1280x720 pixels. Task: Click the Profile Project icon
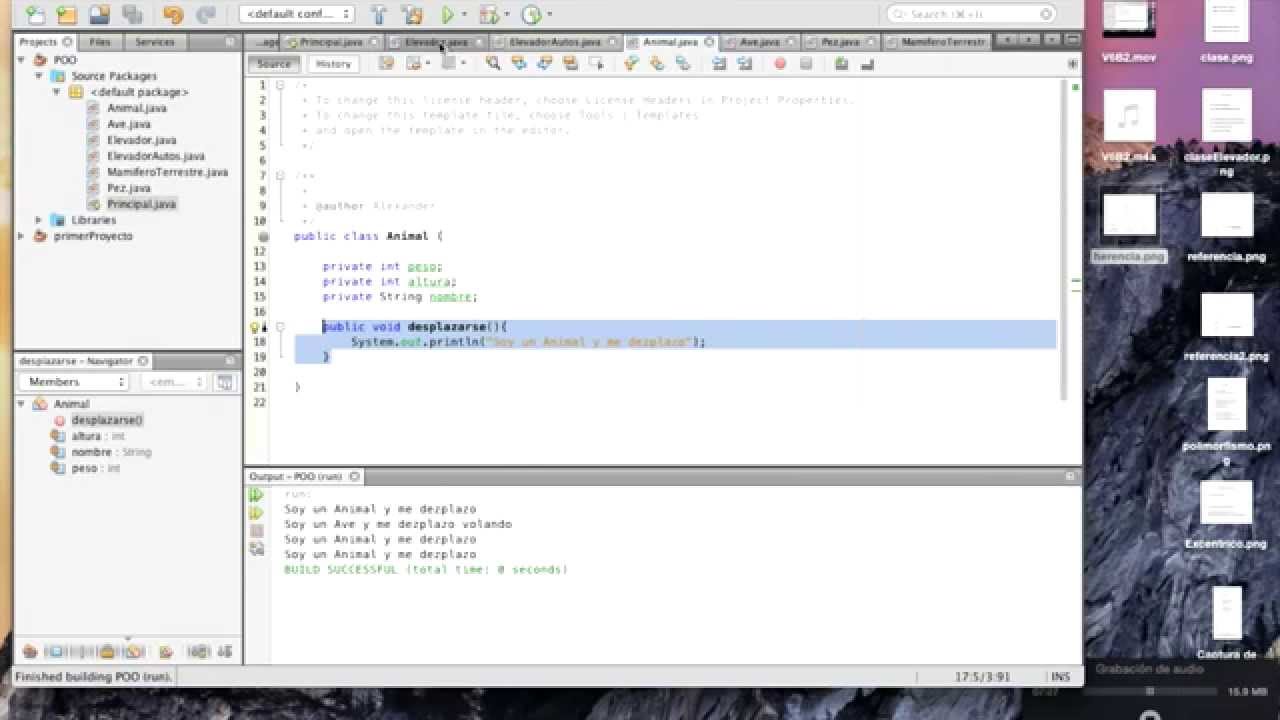point(531,14)
